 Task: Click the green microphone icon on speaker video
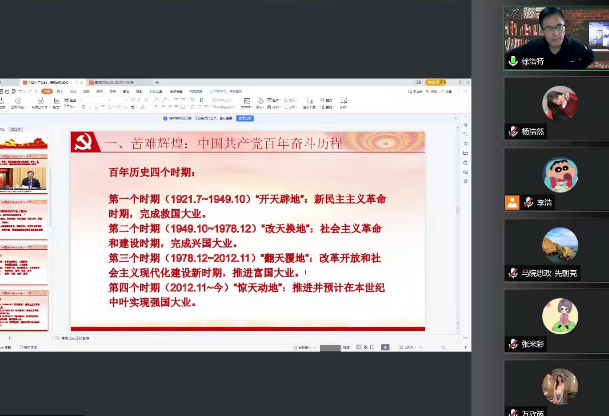(x=513, y=61)
